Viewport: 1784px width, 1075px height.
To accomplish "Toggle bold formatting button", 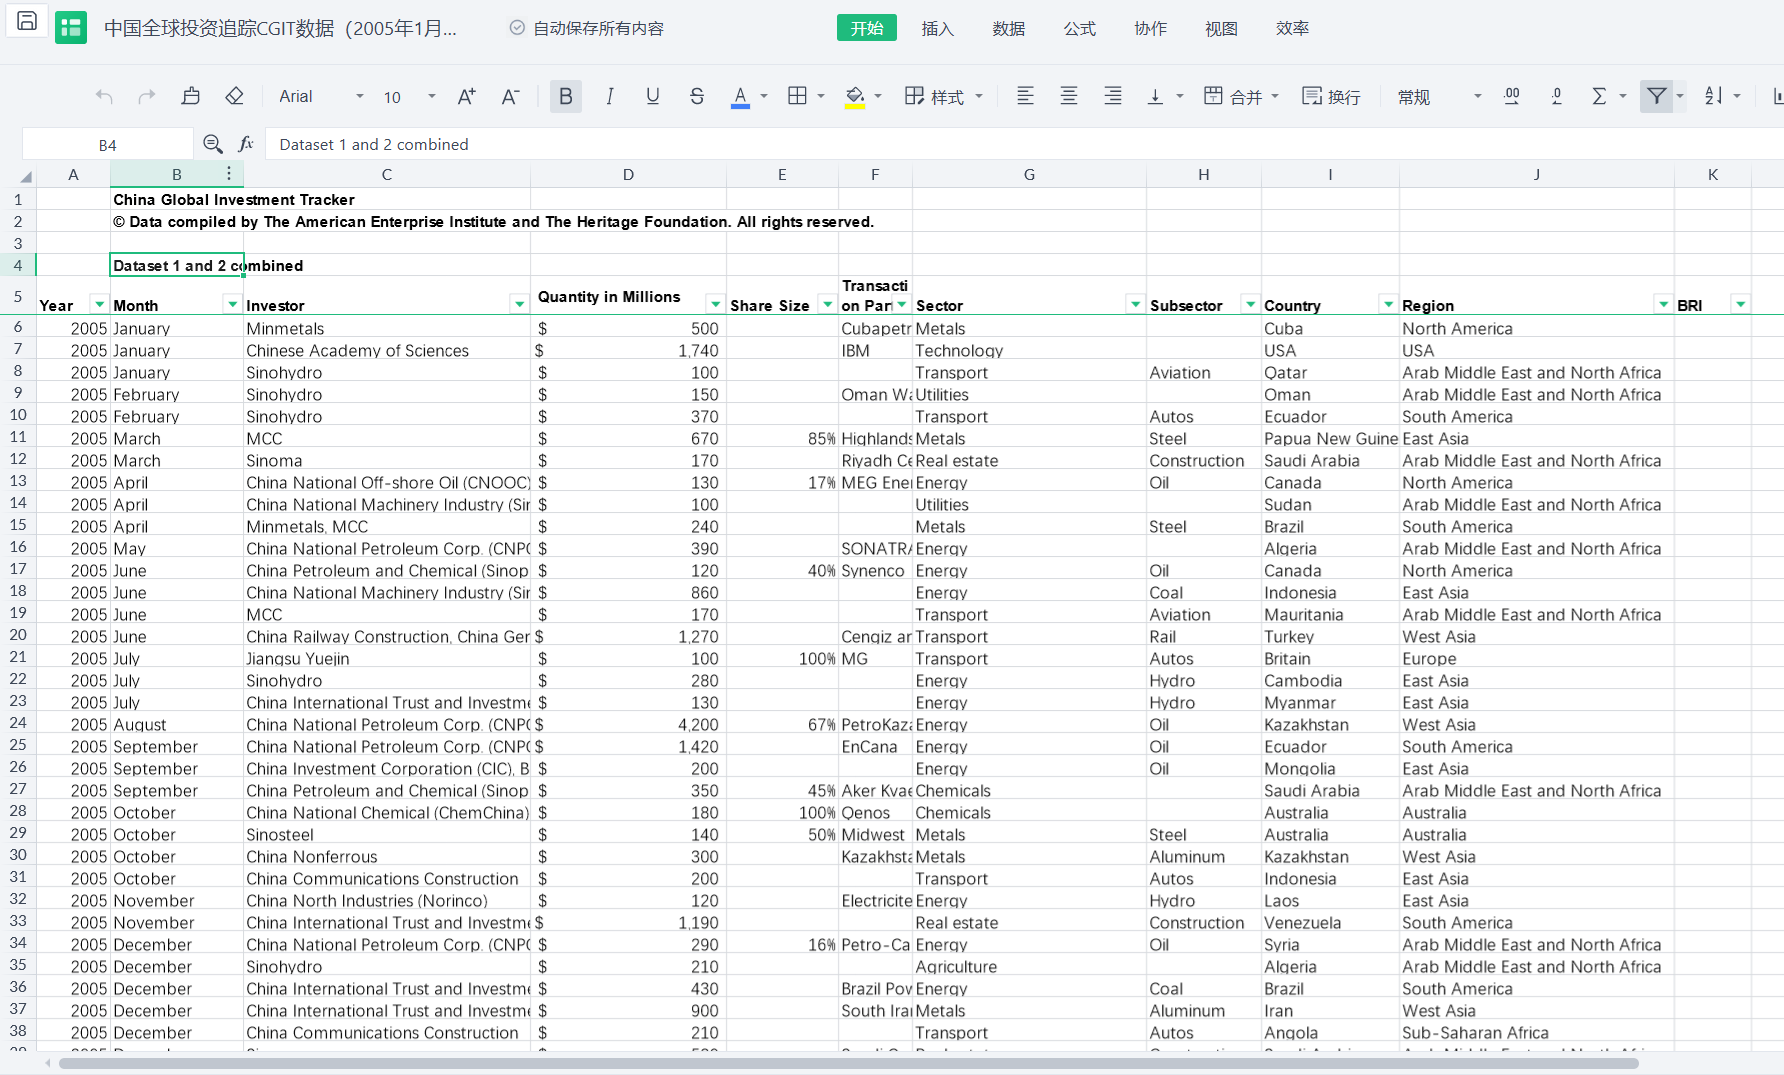I will (566, 96).
